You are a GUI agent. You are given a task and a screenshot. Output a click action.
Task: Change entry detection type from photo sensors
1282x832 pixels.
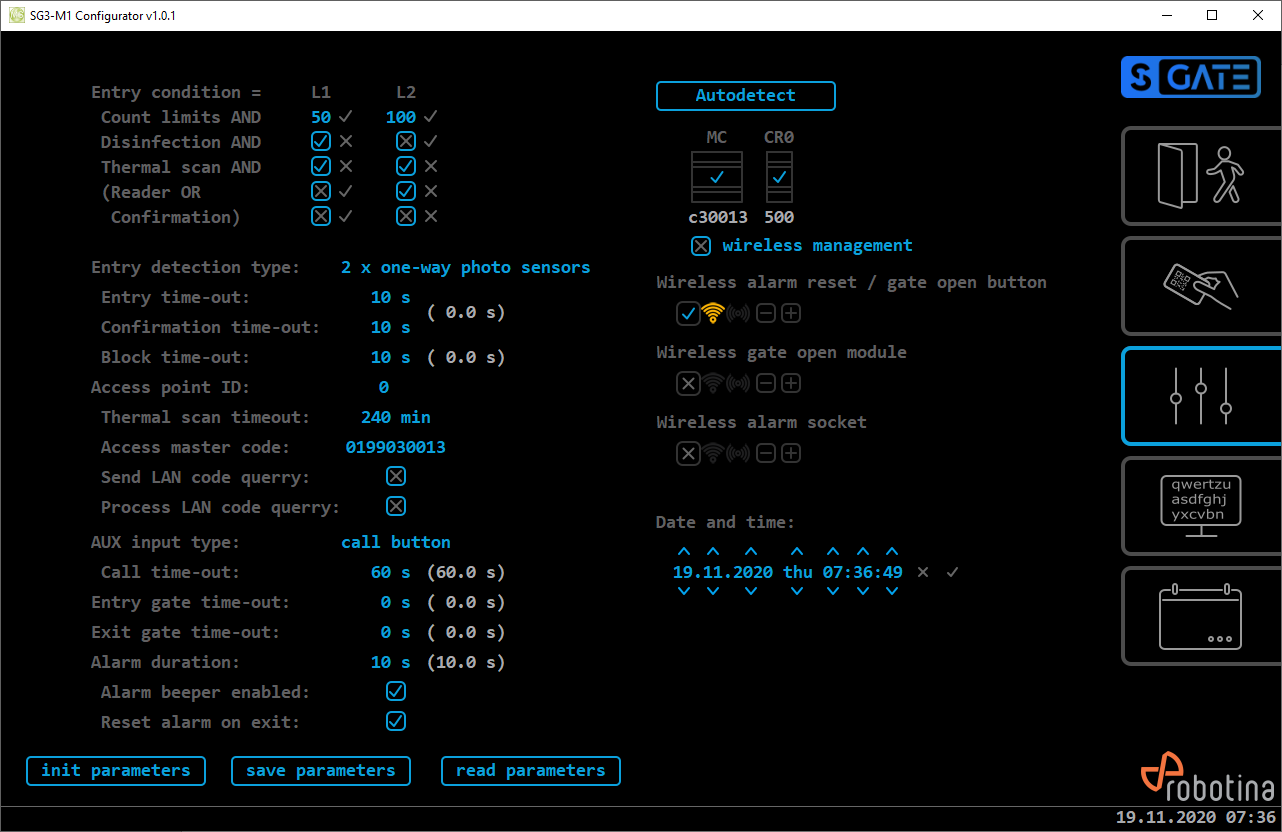pos(465,268)
